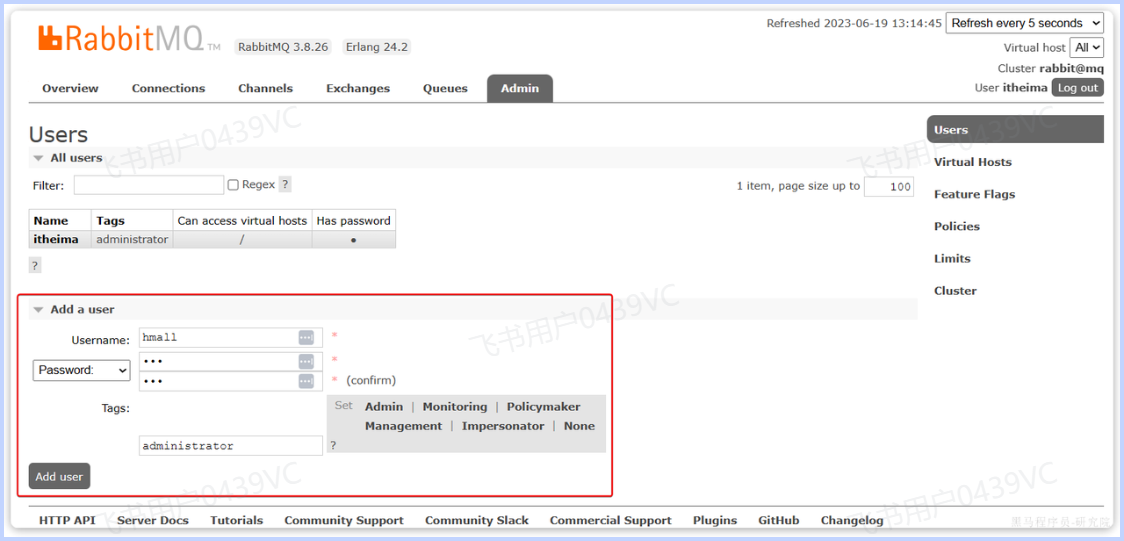Image resolution: width=1124 pixels, height=541 pixels.
Task: Switch to the Overview tab
Action: [70, 88]
